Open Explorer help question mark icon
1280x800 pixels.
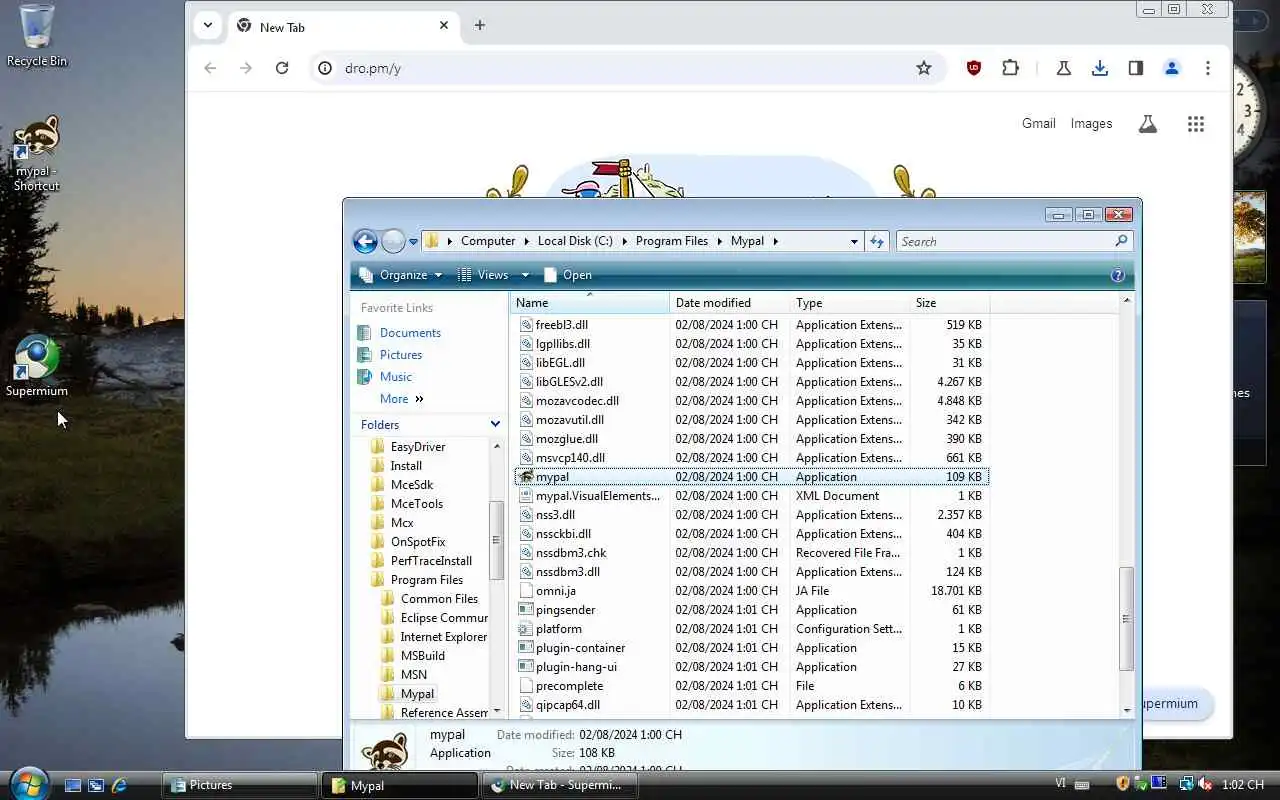(x=1118, y=275)
